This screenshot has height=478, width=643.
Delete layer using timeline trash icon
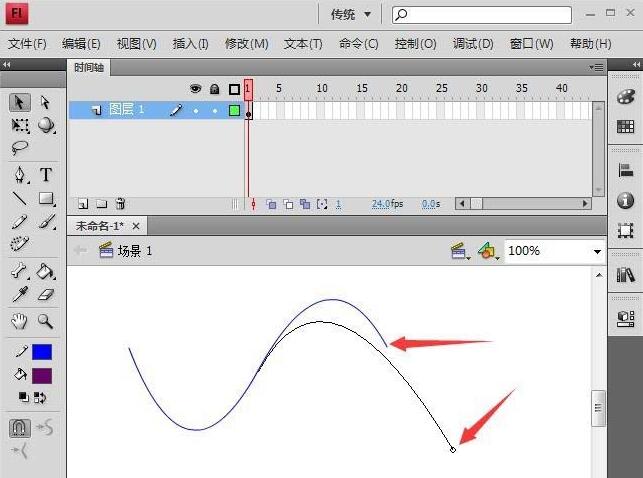point(120,204)
